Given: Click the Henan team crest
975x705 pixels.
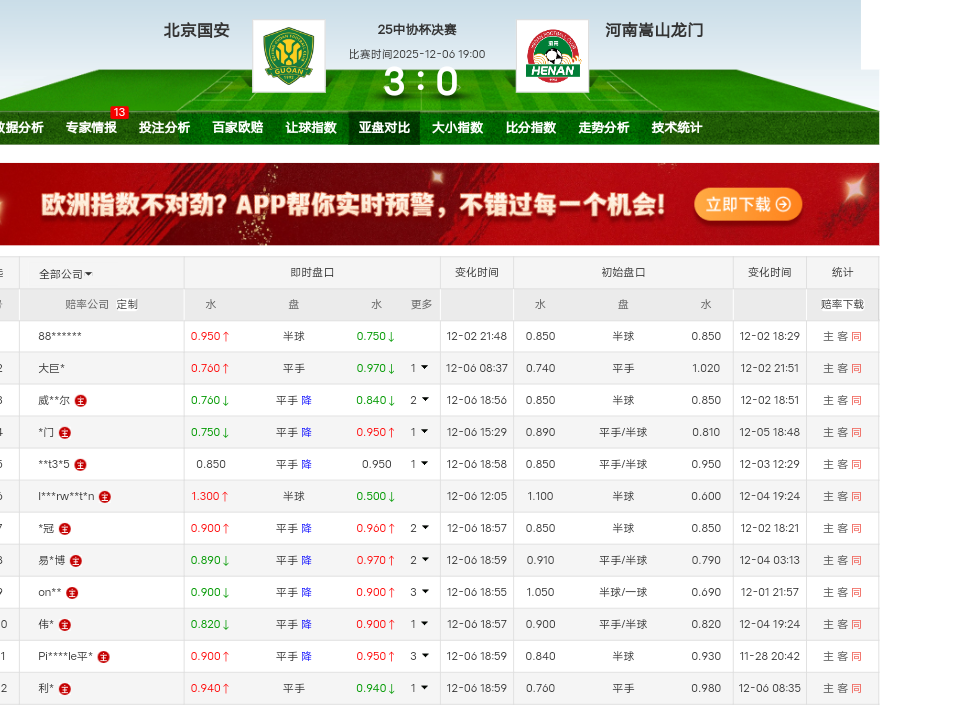Looking at the screenshot, I should coord(552,56).
